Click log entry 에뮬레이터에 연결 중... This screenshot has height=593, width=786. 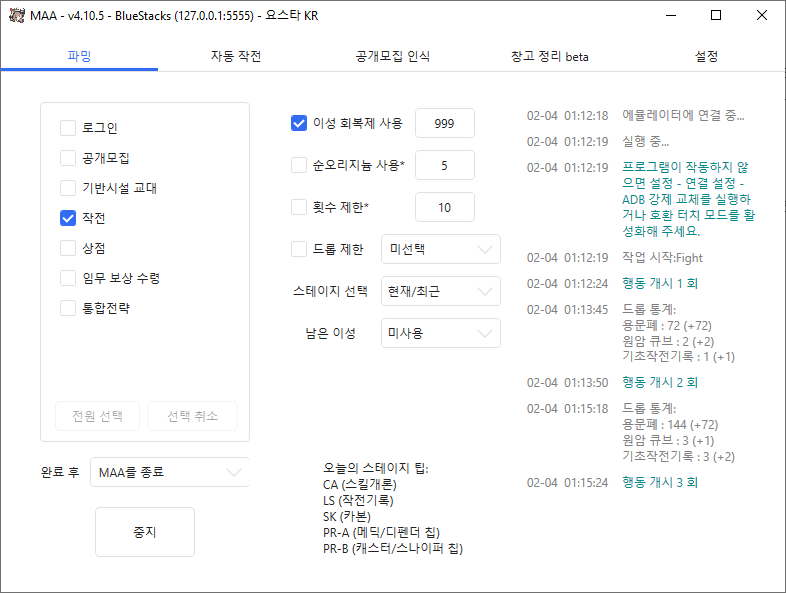coord(683,116)
